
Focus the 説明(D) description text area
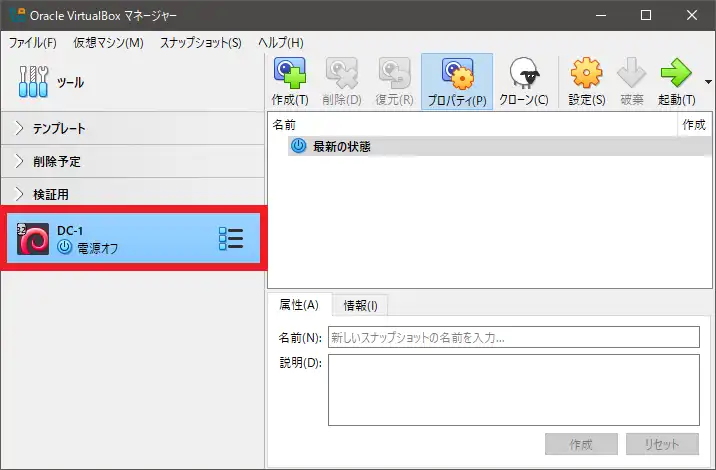(514, 390)
